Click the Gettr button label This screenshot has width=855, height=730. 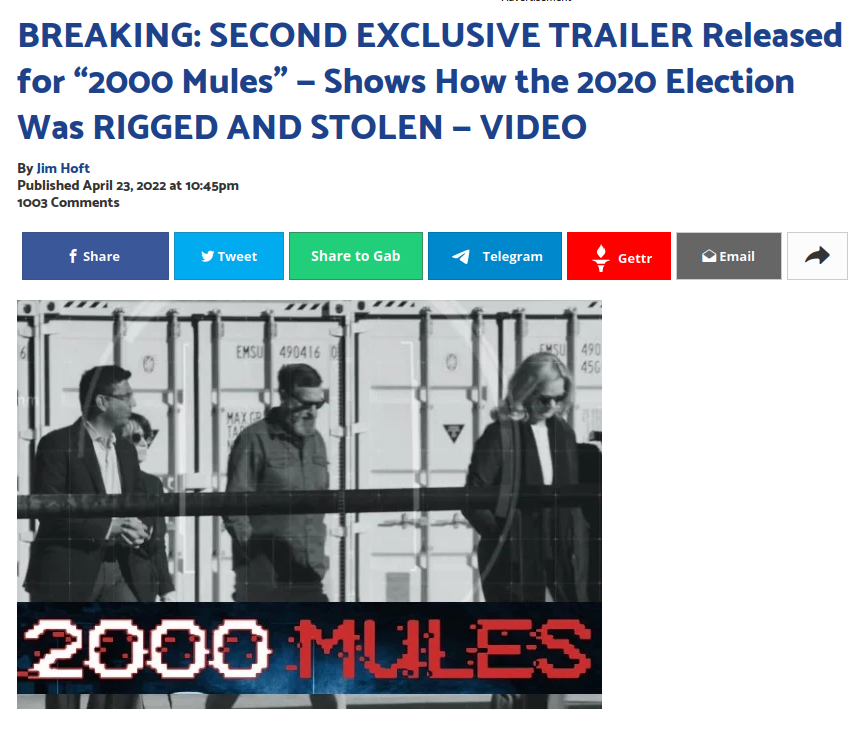[x=635, y=258]
